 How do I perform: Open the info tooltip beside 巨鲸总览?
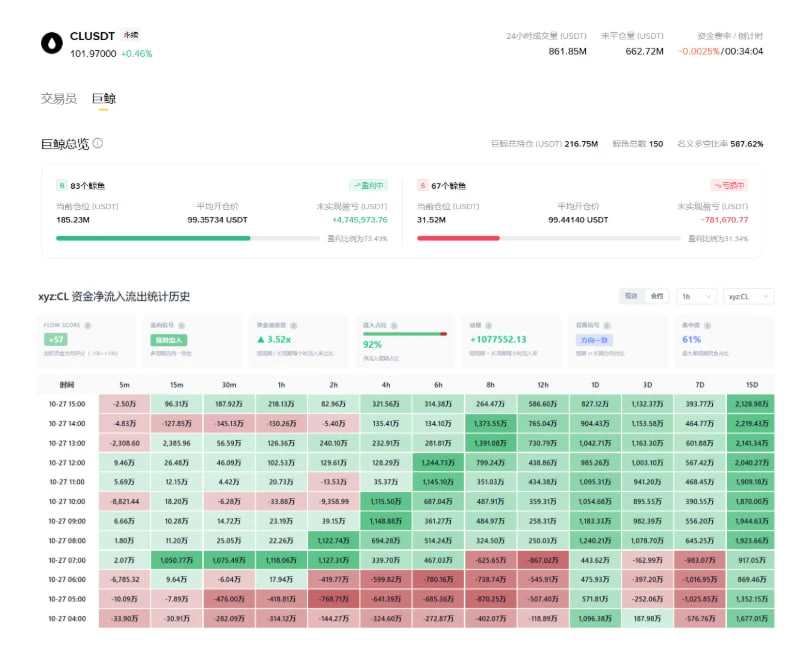(x=98, y=143)
